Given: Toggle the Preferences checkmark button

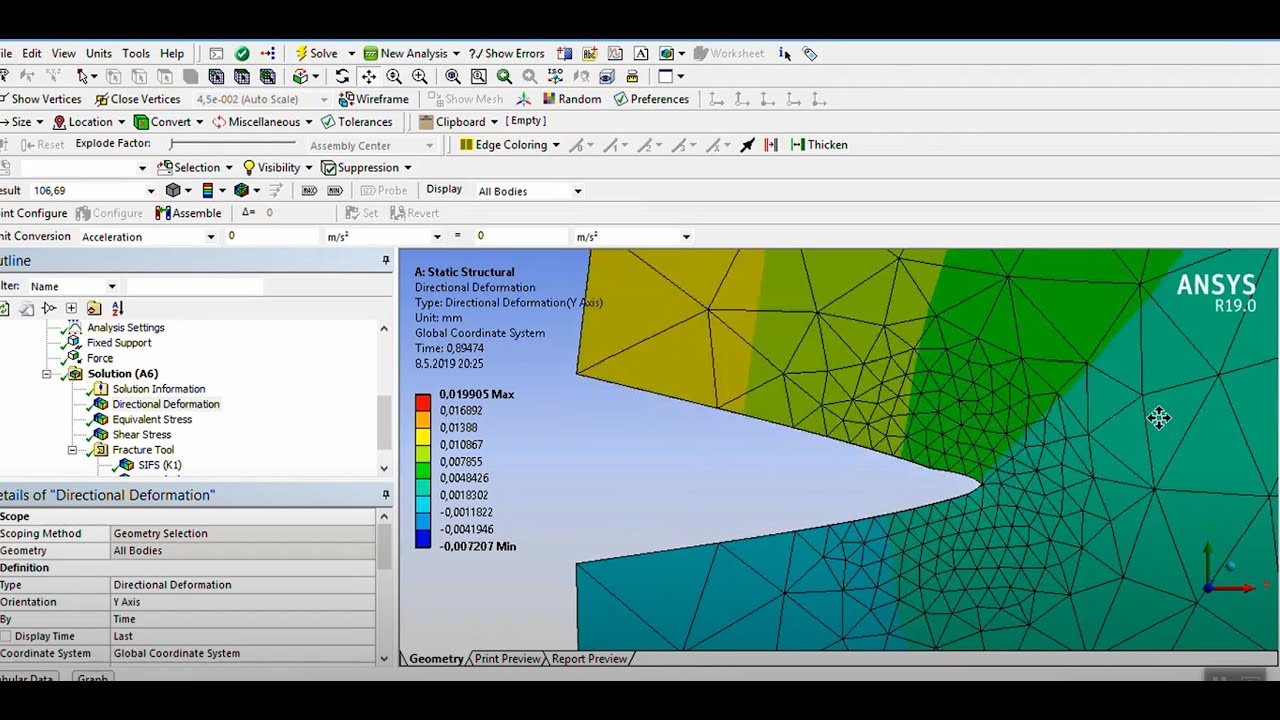Looking at the screenshot, I should (x=651, y=99).
